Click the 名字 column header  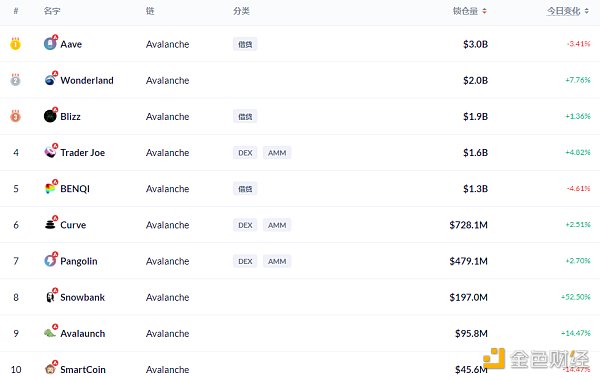(x=52, y=11)
